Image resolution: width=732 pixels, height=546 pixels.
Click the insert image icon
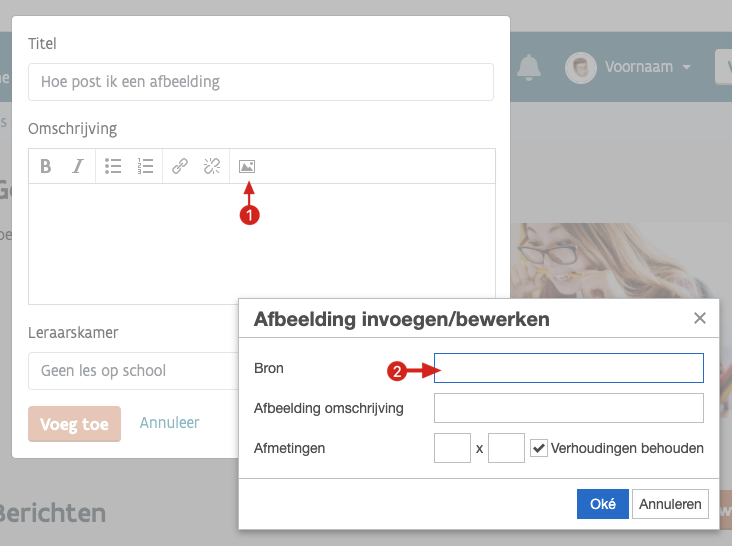click(247, 166)
